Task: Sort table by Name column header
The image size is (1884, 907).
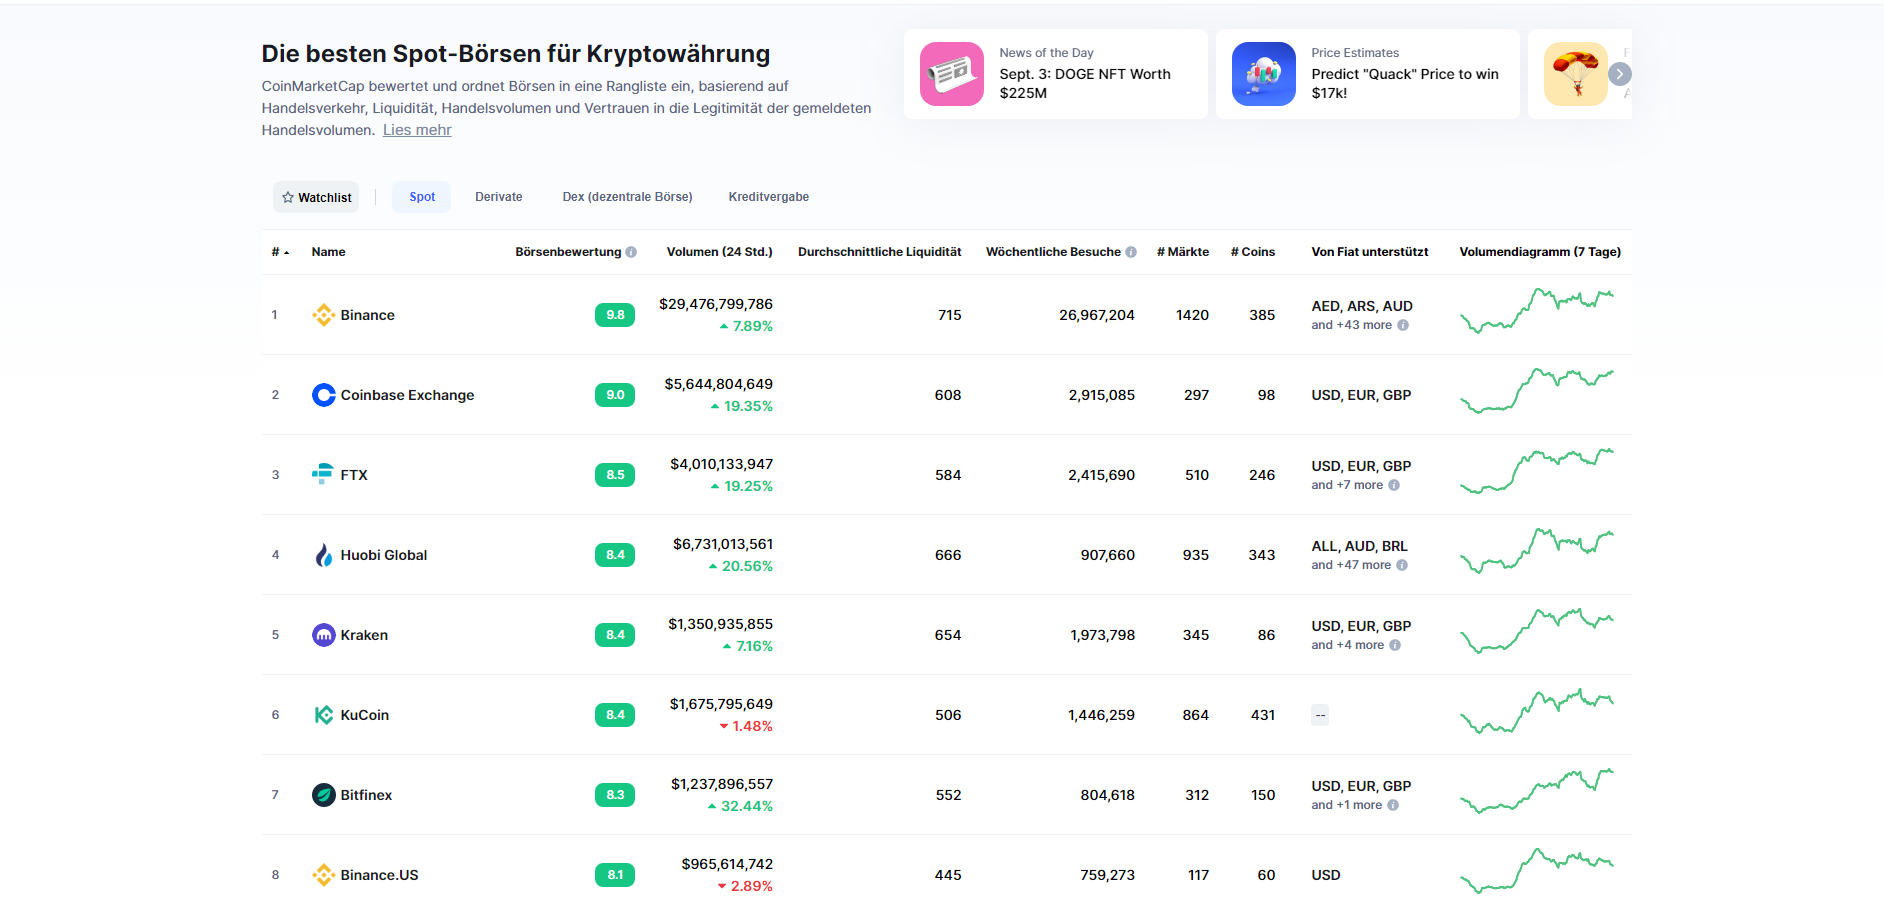Action: point(328,252)
